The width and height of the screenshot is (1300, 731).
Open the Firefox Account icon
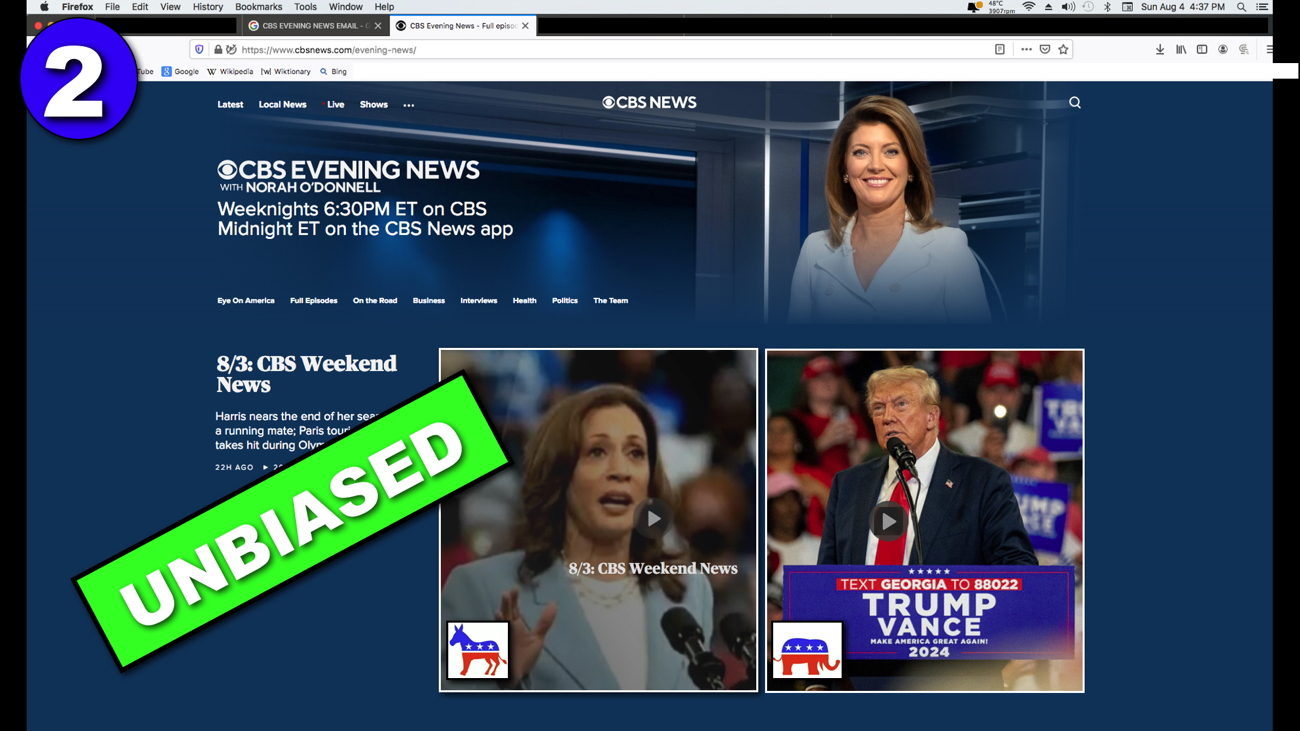click(x=1223, y=49)
